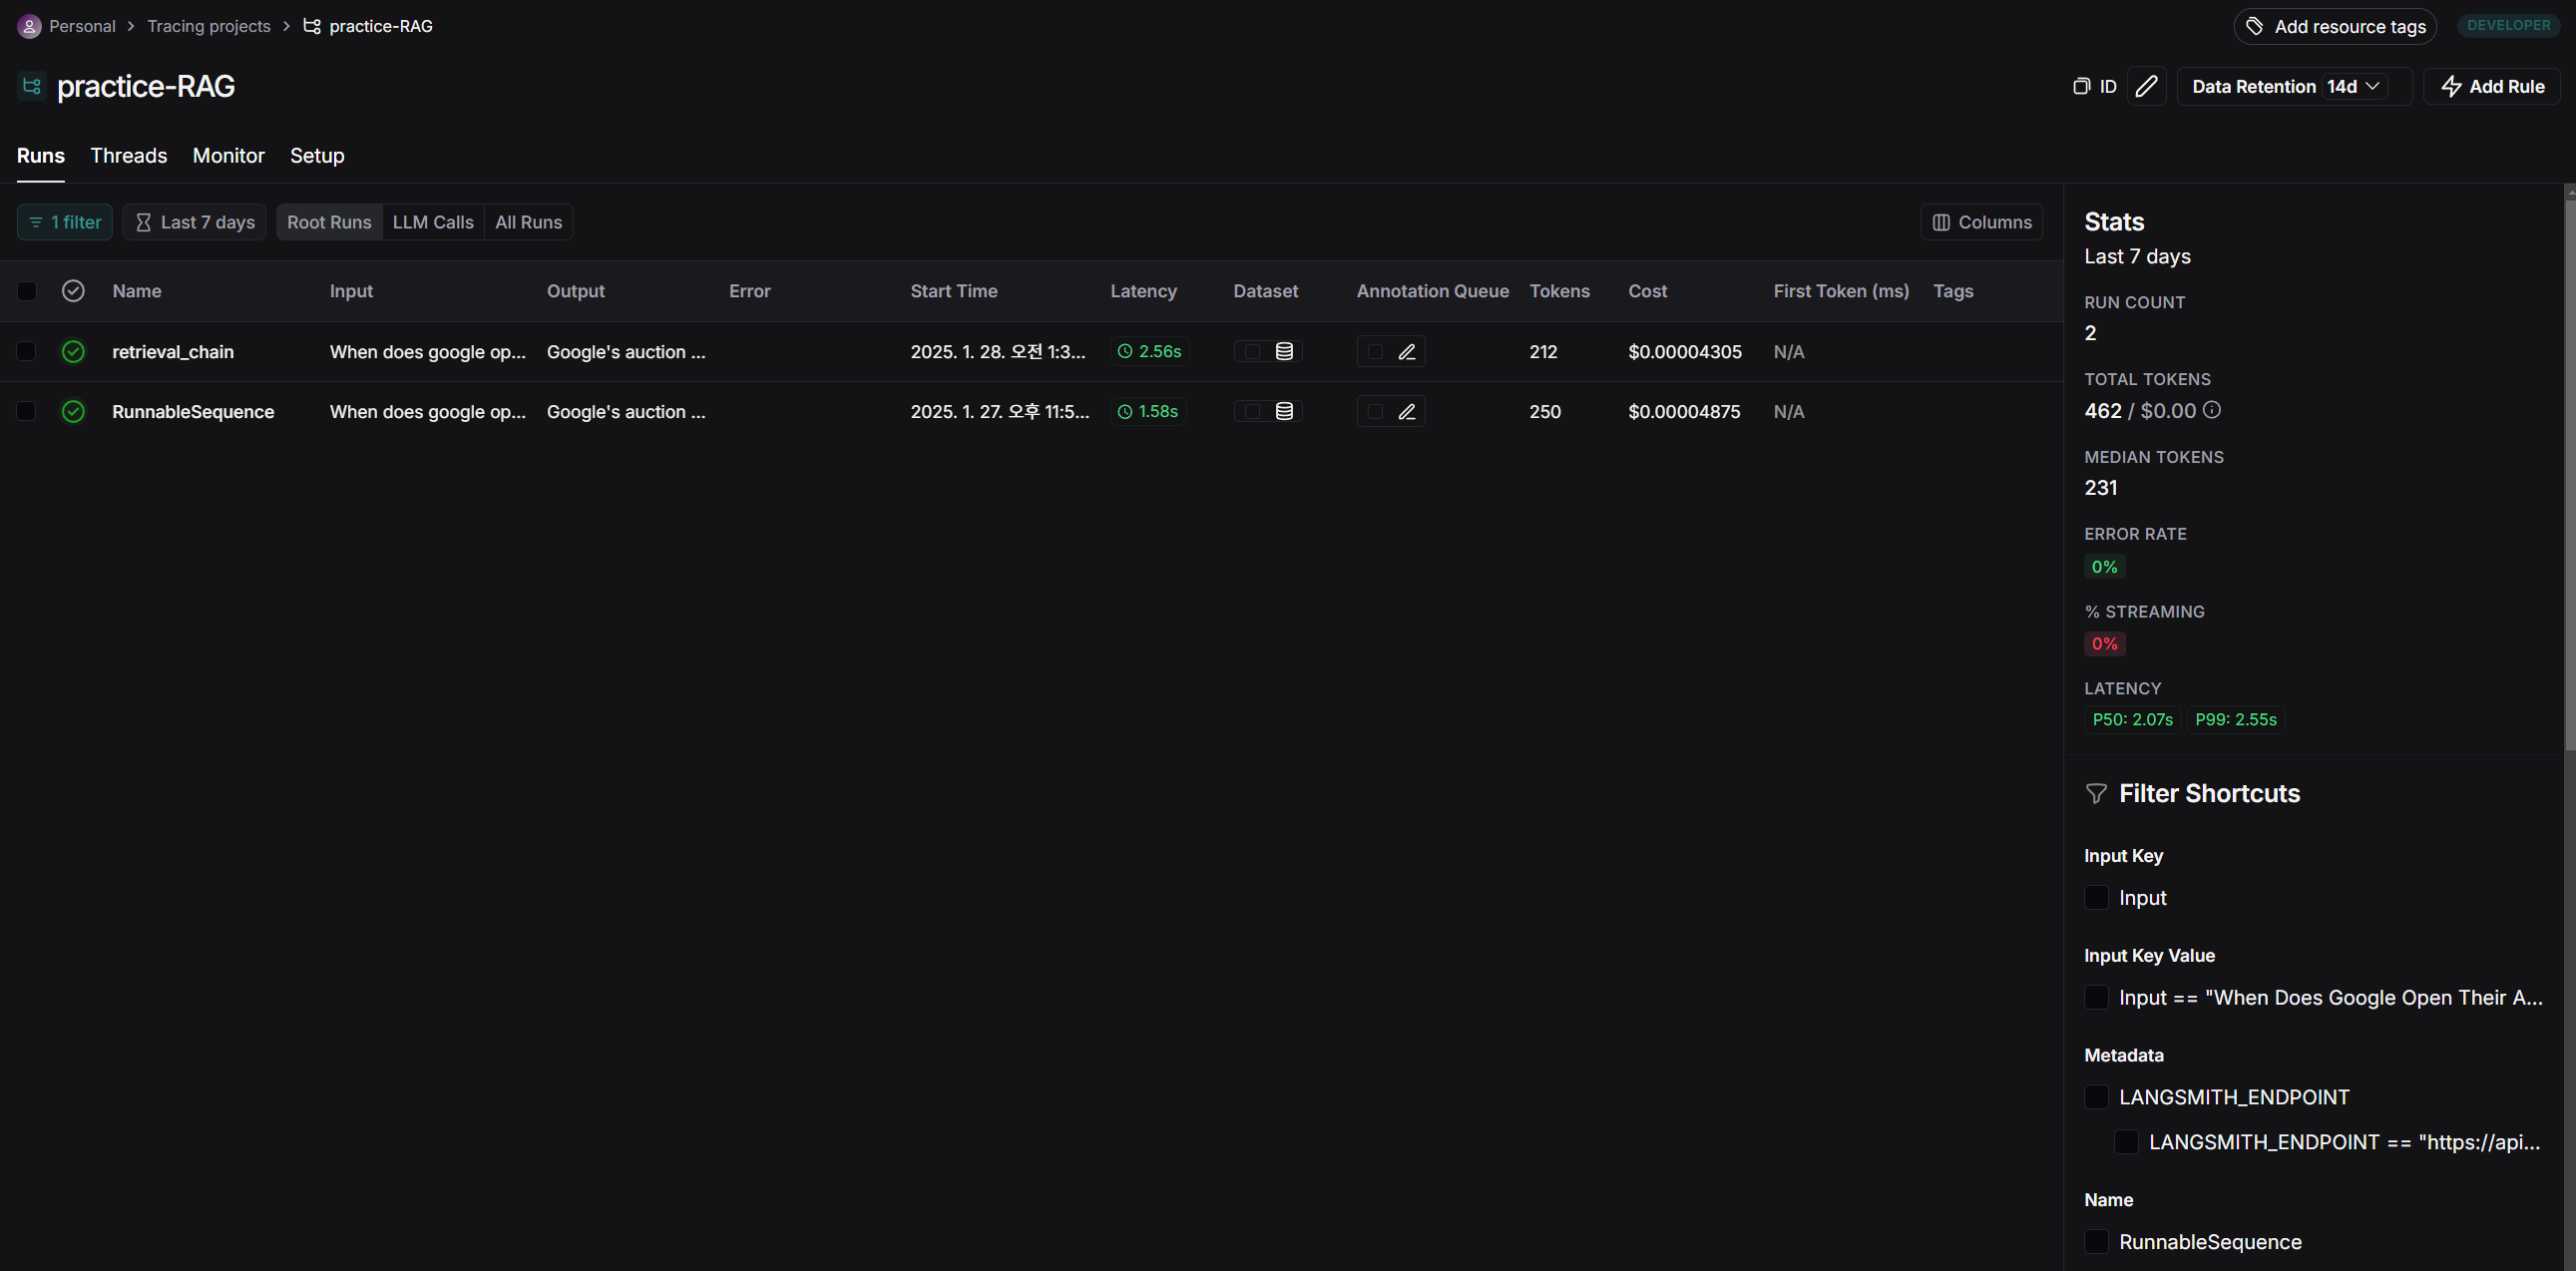Open the Data Retention 14d dropdown
This screenshot has height=1271, width=2576.
[x=2353, y=86]
